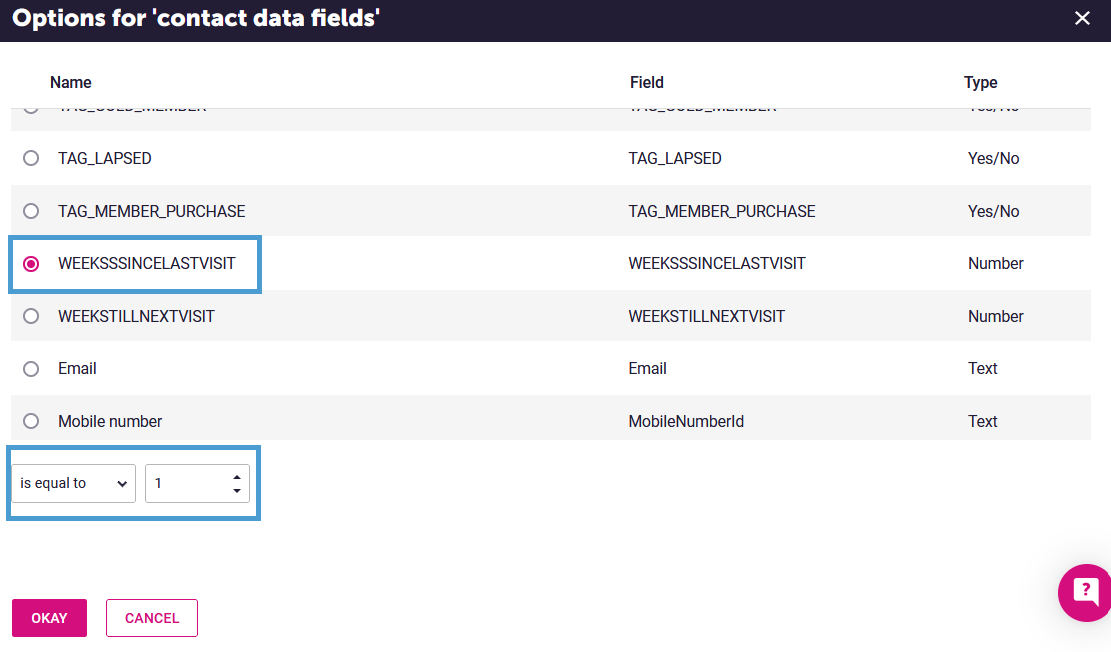Open the 'is equal to' operator dropdown
The height and width of the screenshot is (652, 1111).
point(73,483)
